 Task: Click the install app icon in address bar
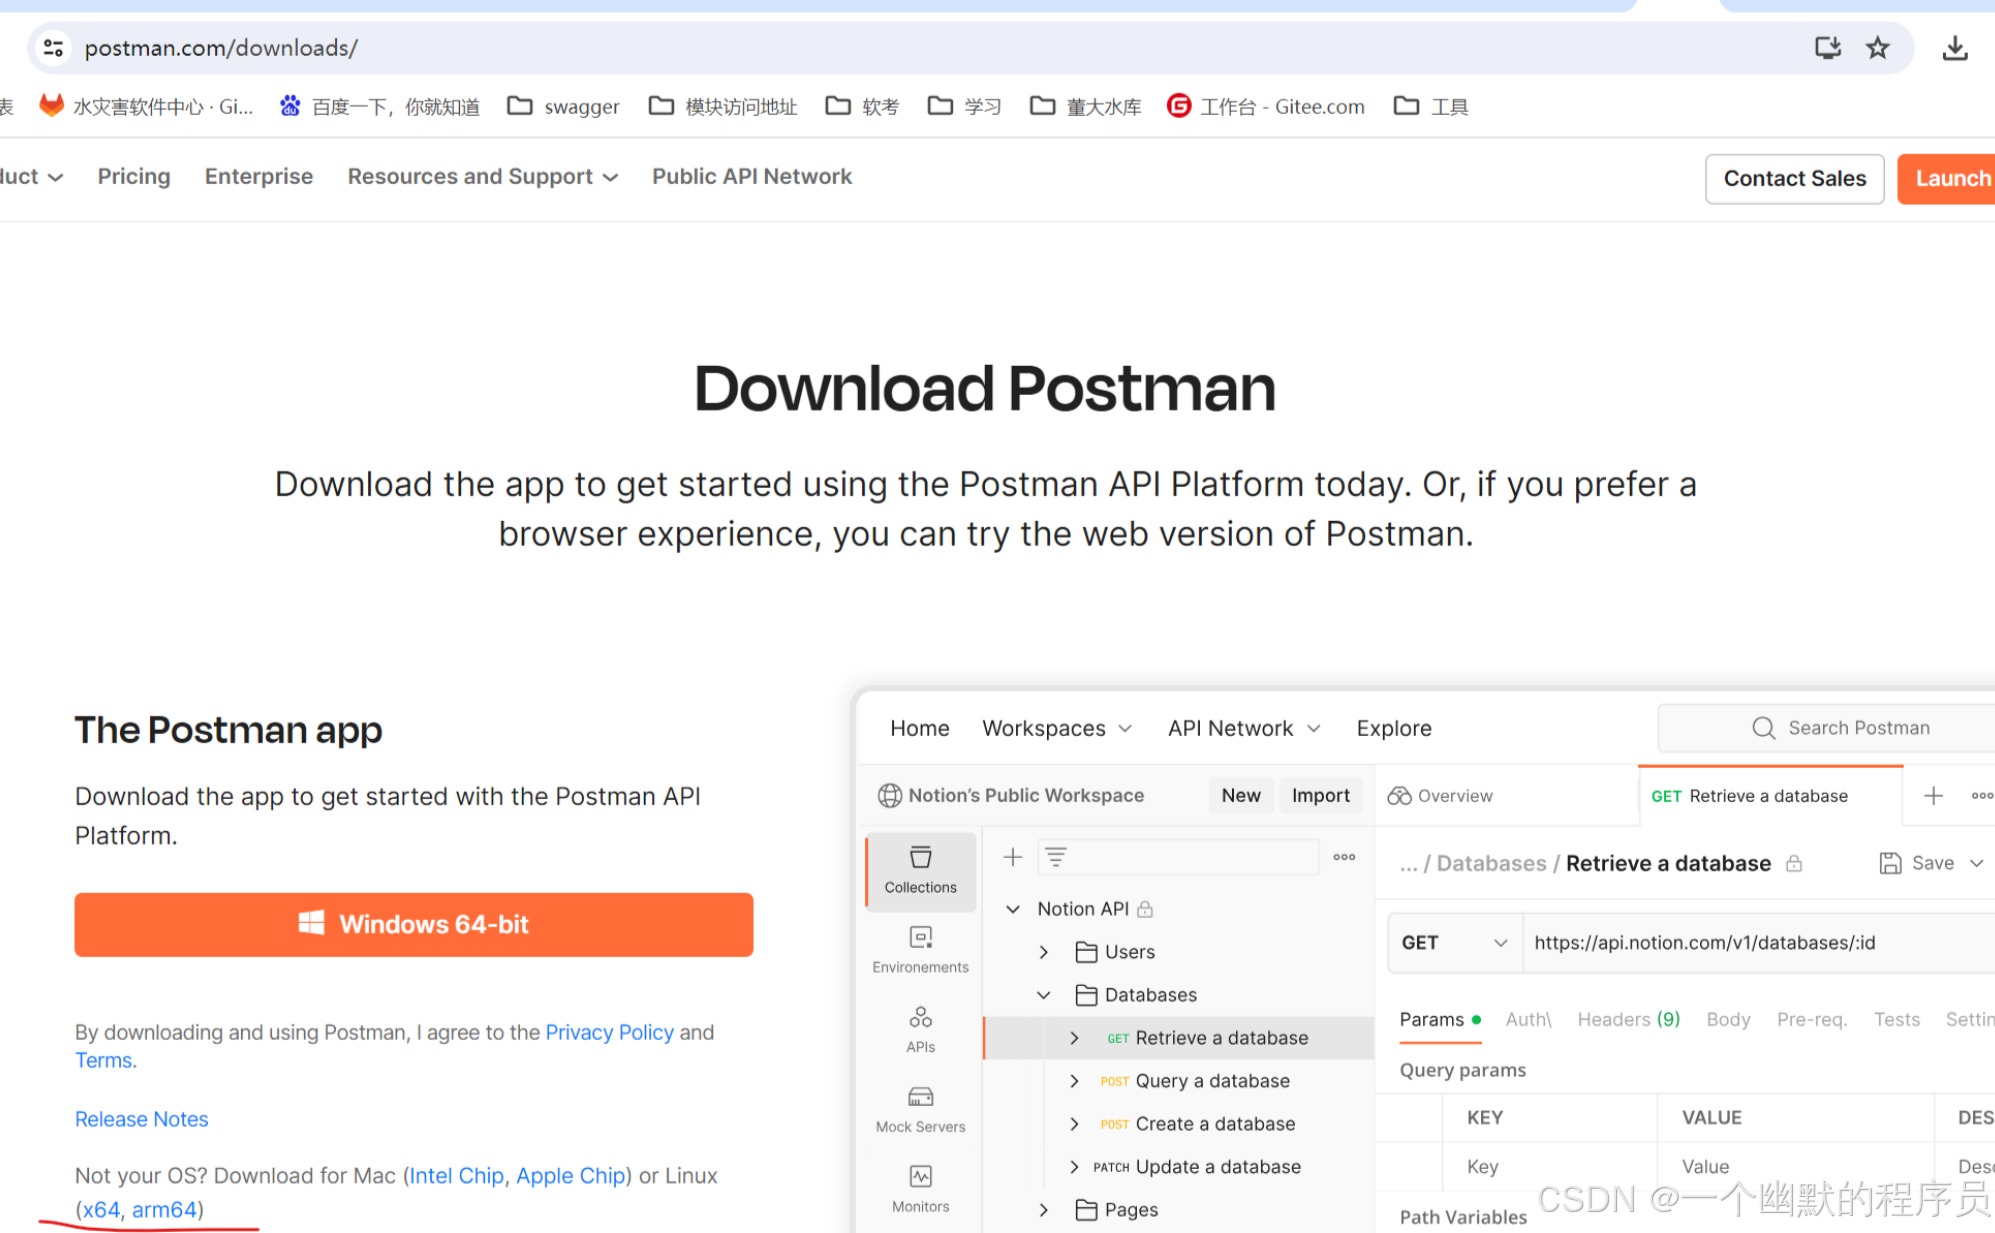point(1828,47)
